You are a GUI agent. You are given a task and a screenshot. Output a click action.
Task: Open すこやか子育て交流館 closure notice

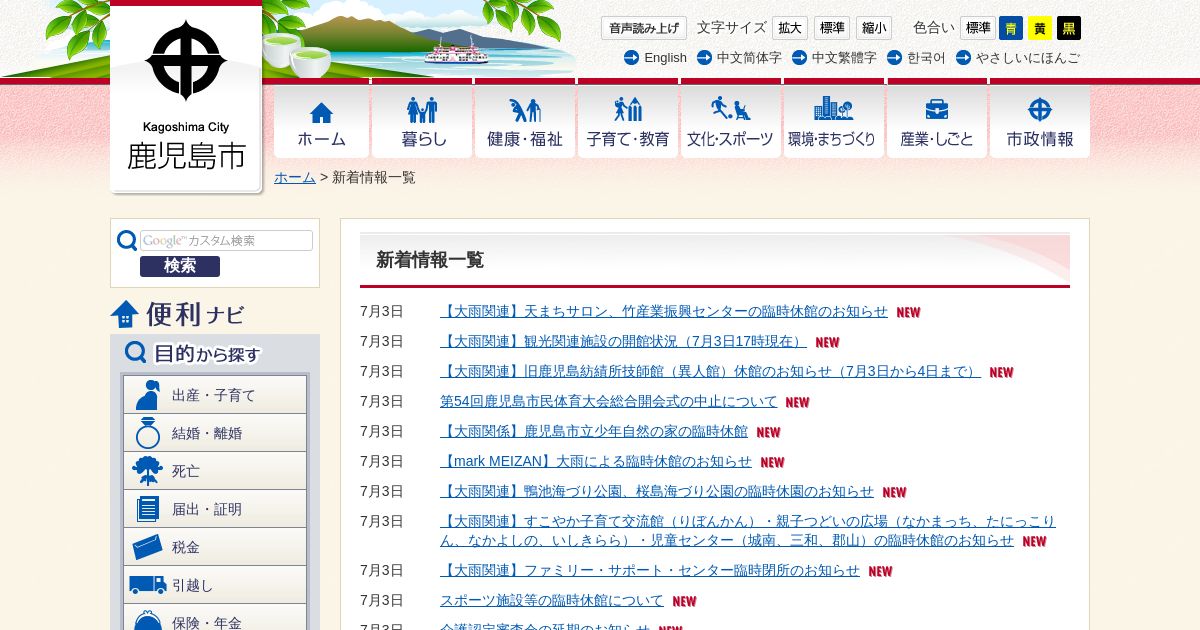[748, 531]
